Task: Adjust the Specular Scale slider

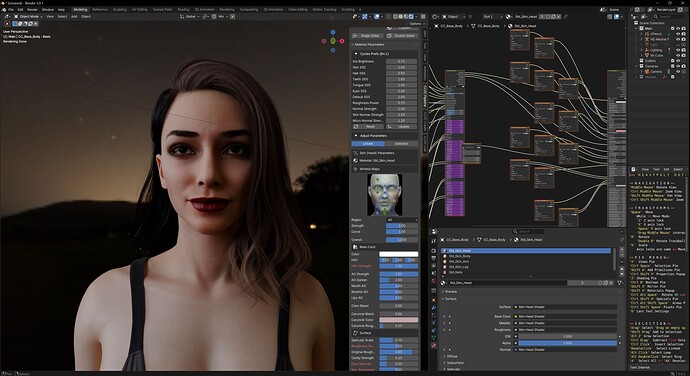Action: tap(398, 340)
